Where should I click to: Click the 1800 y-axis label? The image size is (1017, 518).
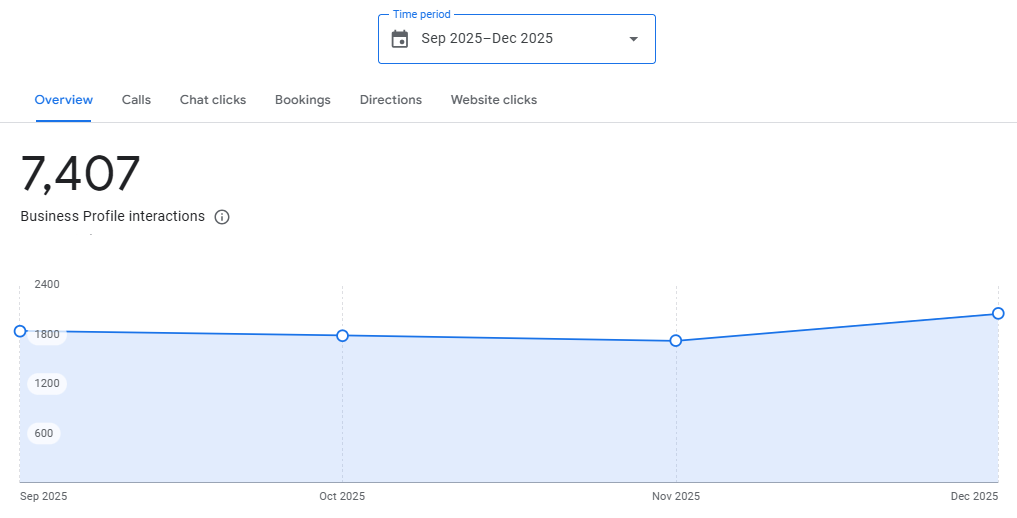47,335
